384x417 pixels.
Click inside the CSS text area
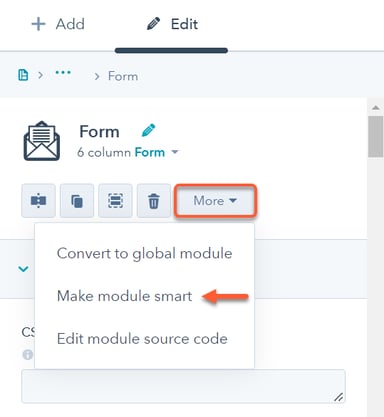(183, 386)
